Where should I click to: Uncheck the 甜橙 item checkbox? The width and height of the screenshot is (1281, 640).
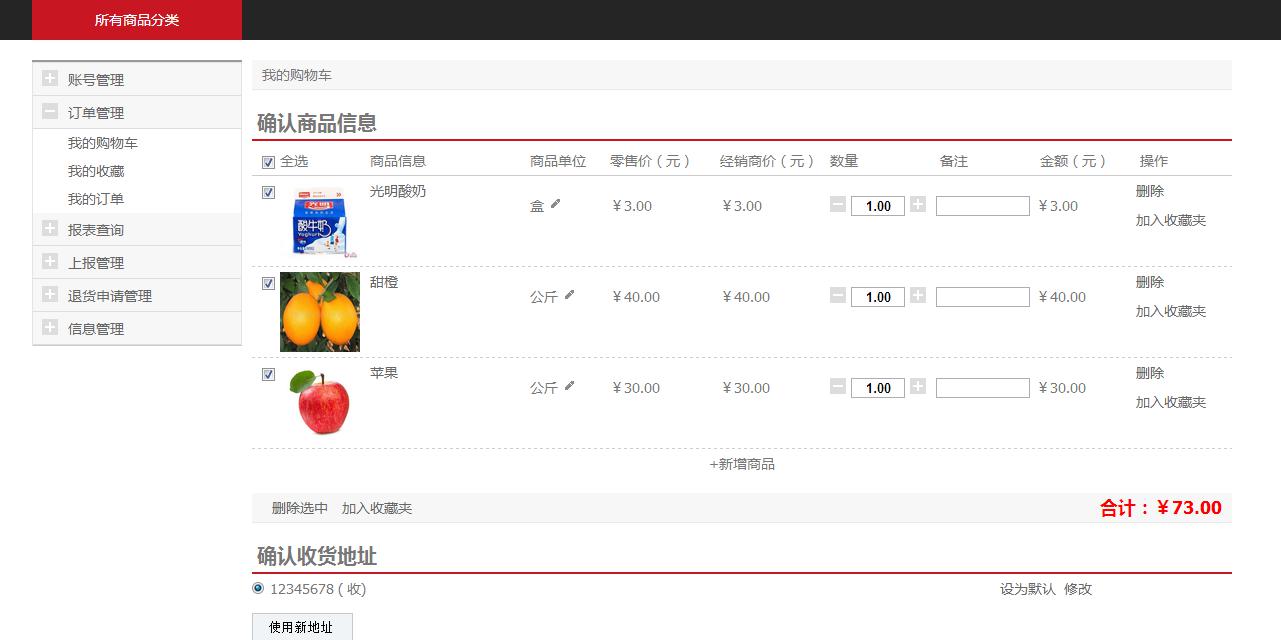click(x=268, y=284)
